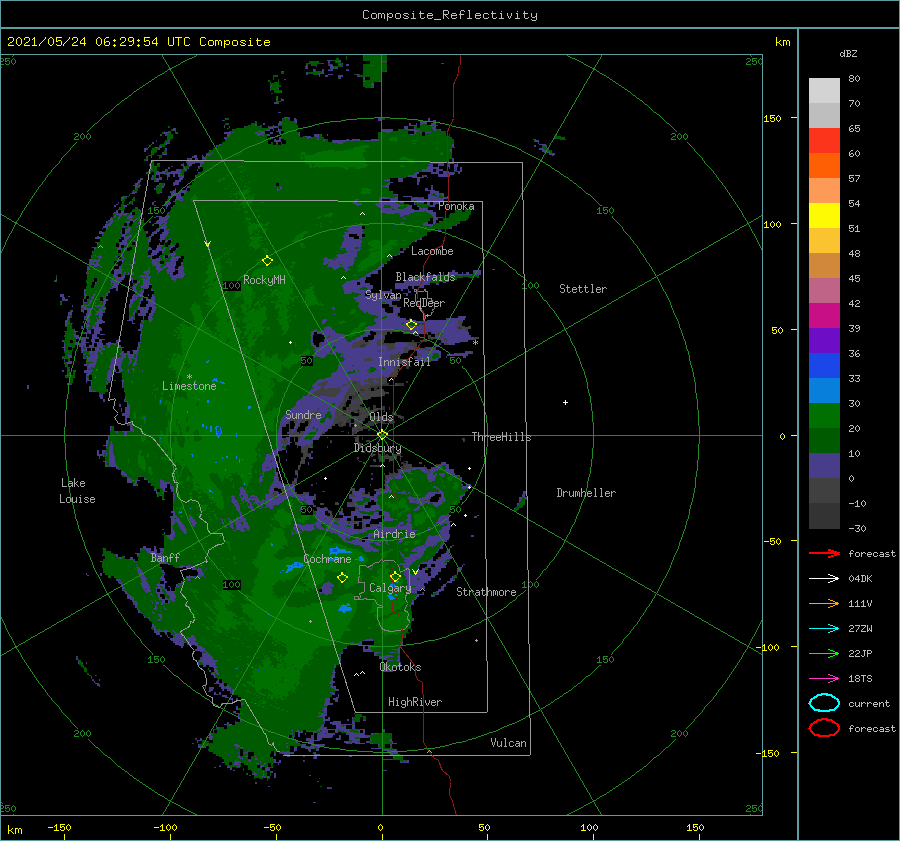Click the ThreeHills label
The image size is (900, 841).
click(501, 437)
